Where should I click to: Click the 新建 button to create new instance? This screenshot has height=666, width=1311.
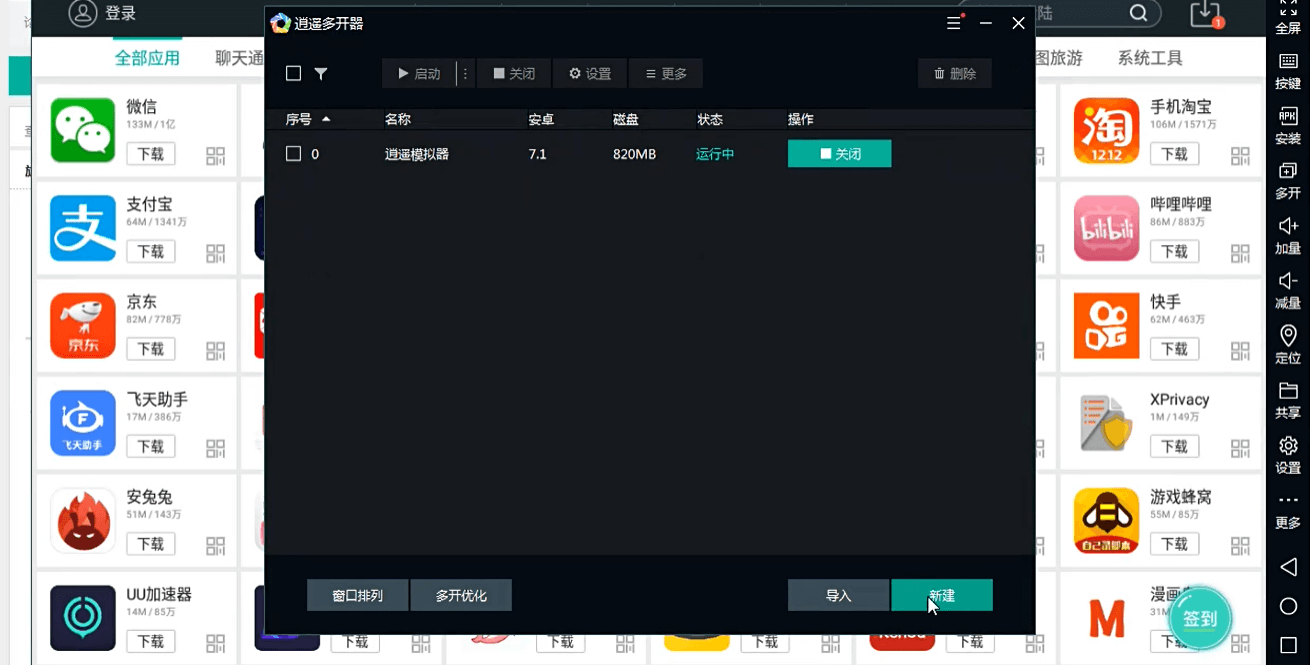[x=941, y=594]
